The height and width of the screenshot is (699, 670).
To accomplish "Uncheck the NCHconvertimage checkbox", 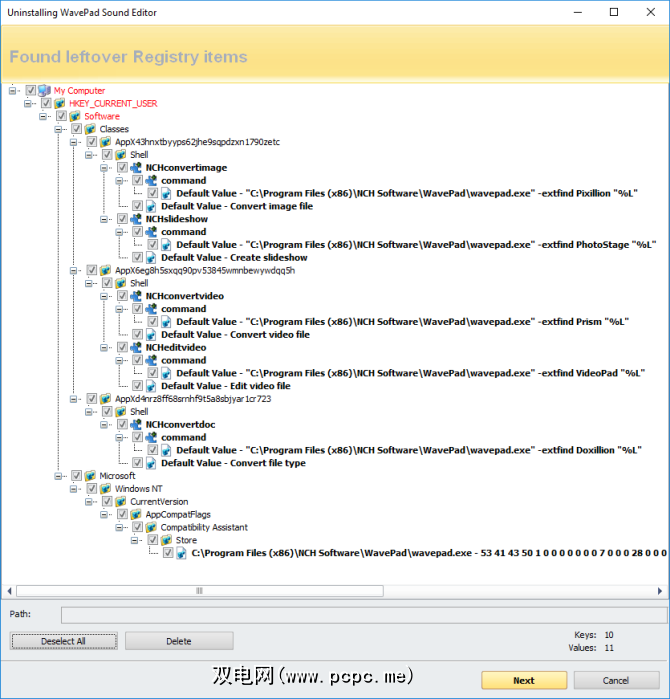I will [122, 168].
